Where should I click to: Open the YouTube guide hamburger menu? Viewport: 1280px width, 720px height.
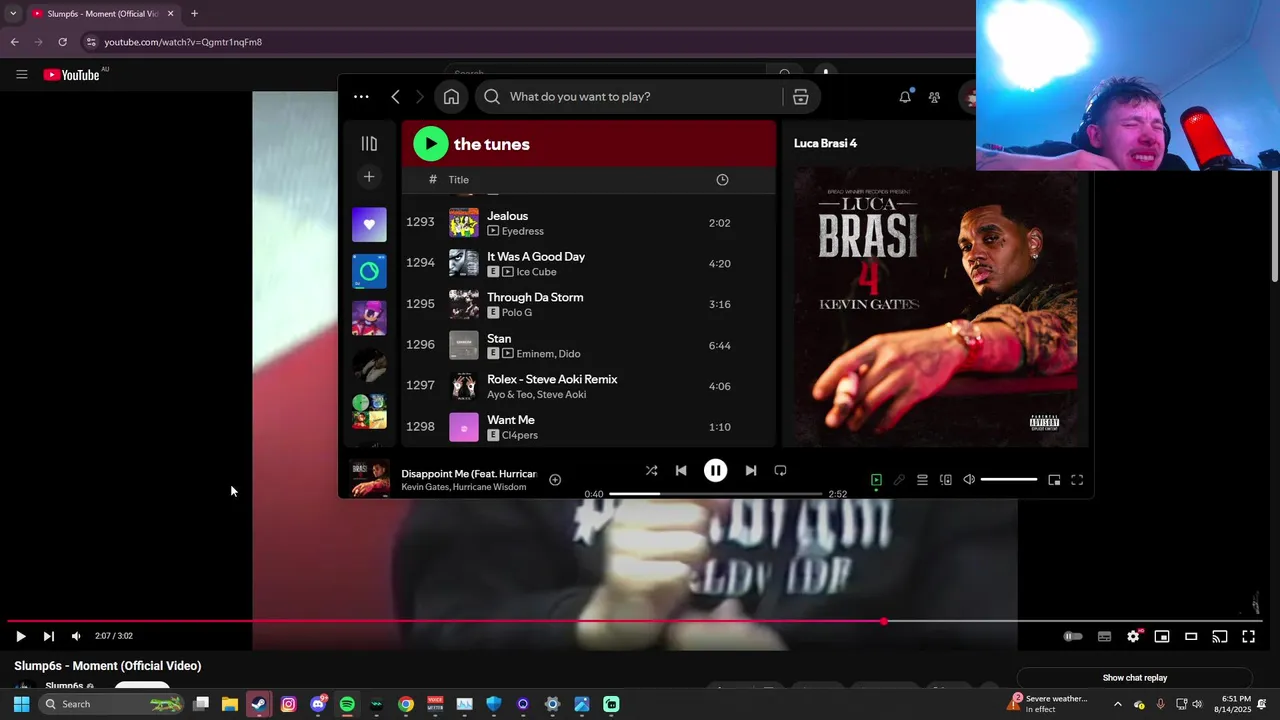[x=21, y=74]
